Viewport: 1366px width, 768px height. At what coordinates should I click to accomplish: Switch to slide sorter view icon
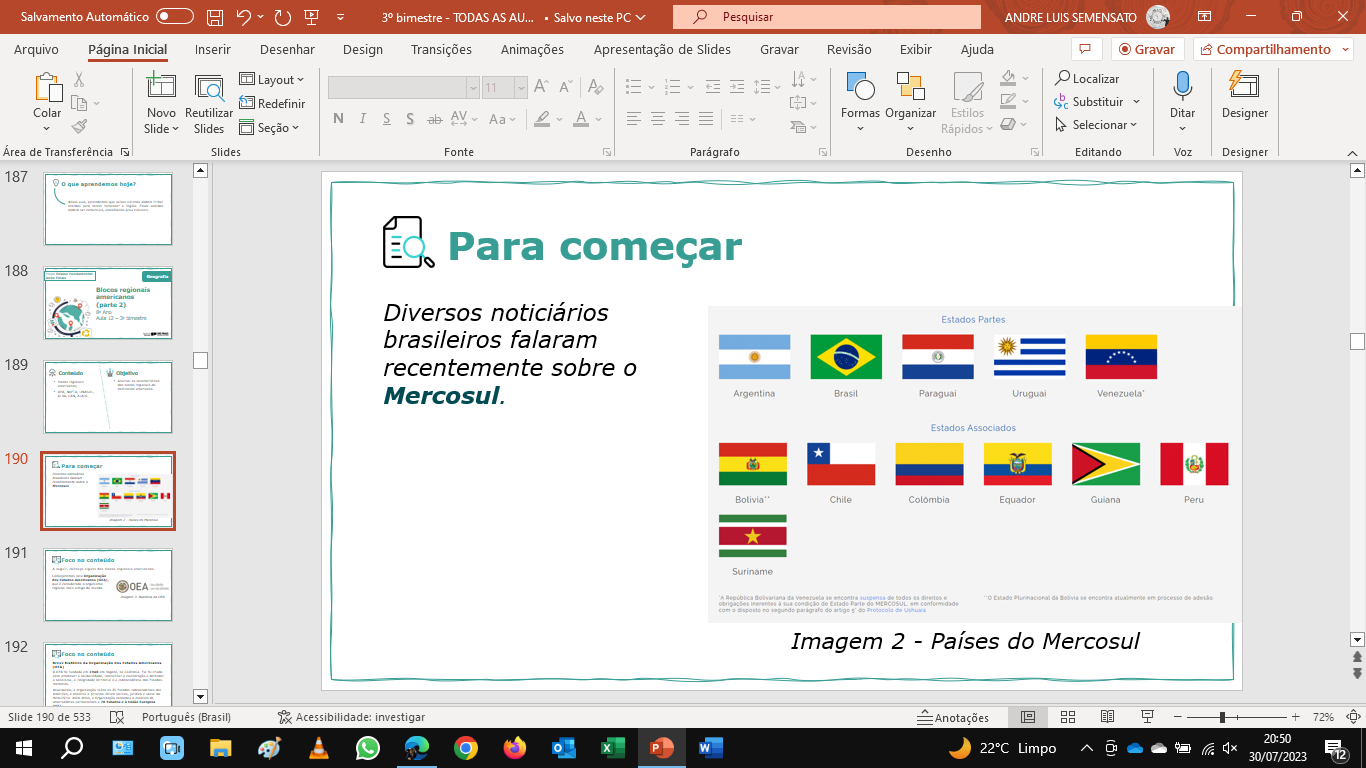tap(1067, 717)
